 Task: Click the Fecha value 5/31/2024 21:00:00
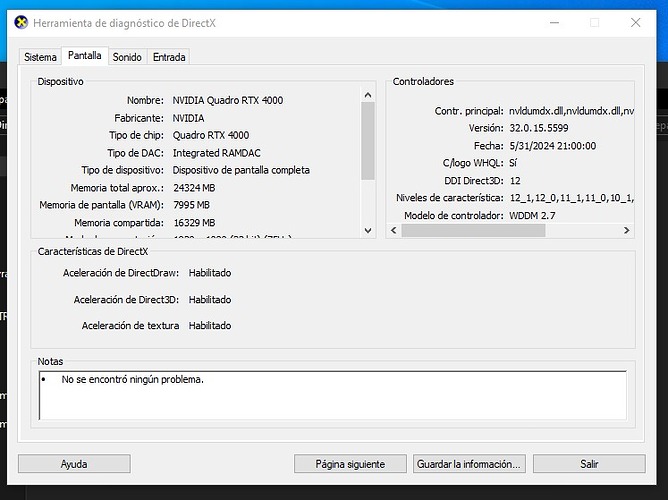pyautogui.click(x=553, y=146)
